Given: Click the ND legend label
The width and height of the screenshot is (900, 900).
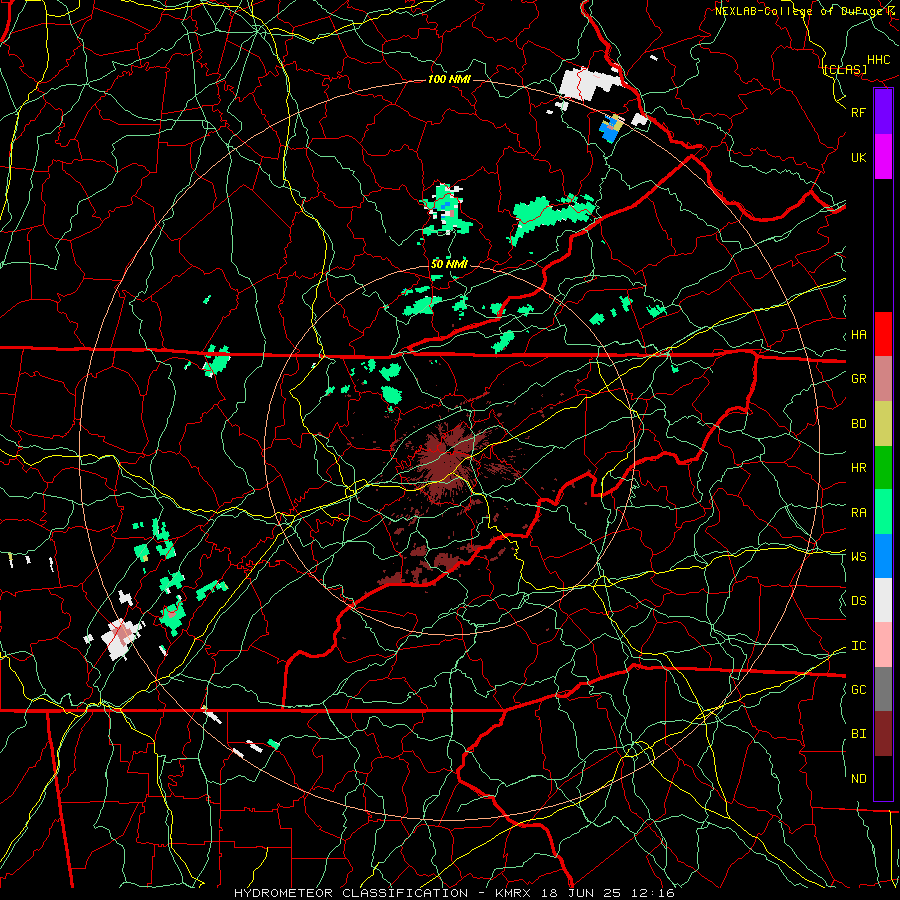Looking at the screenshot, I should (x=859, y=779).
